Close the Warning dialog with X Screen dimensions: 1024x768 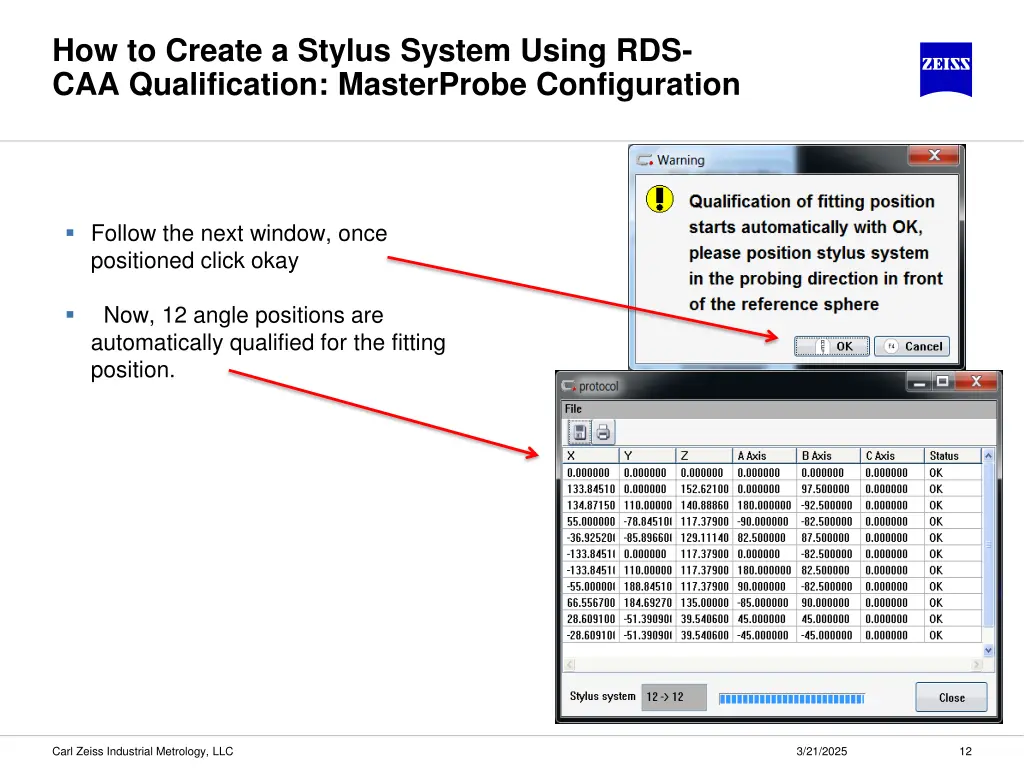click(934, 156)
